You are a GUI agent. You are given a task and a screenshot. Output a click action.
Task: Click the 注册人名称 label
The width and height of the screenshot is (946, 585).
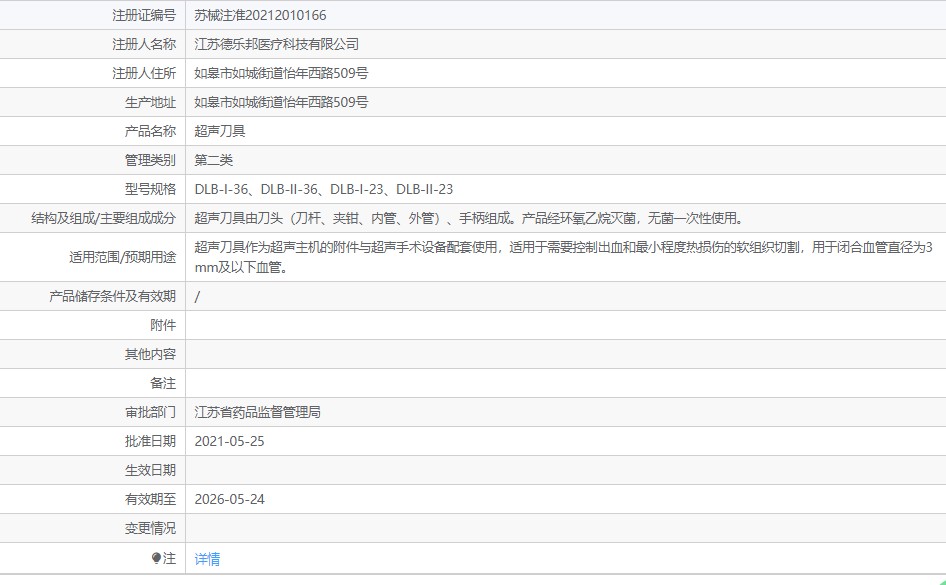(144, 44)
